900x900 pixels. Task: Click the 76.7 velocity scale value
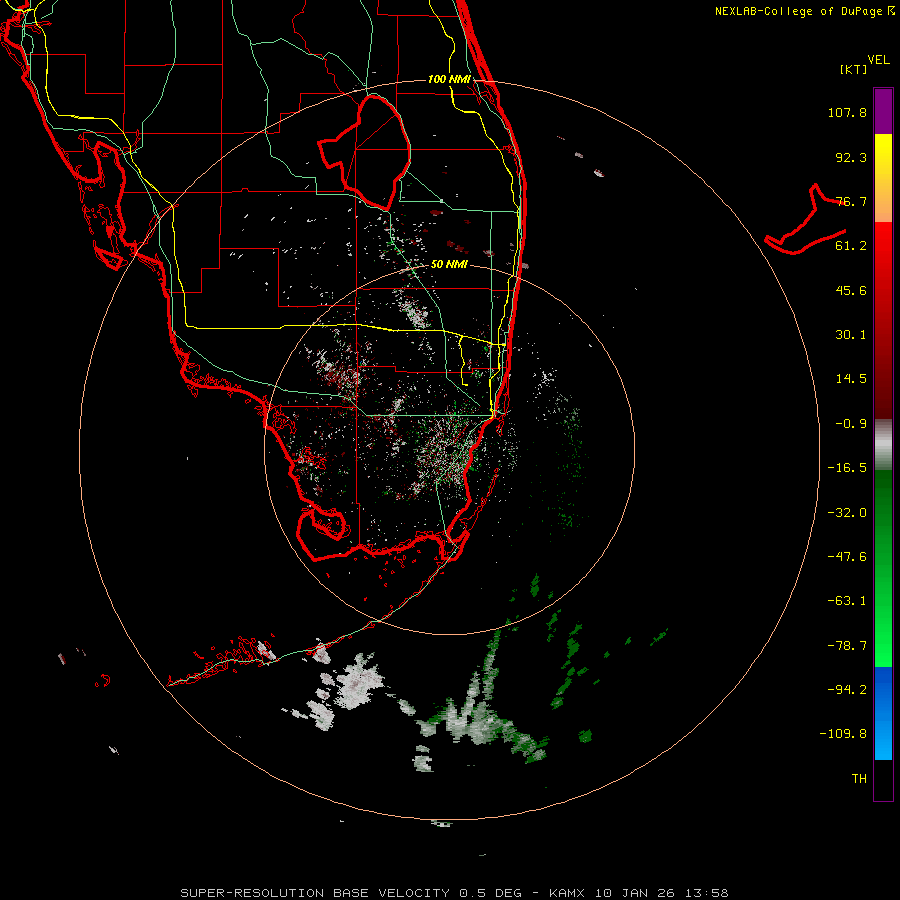(851, 201)
